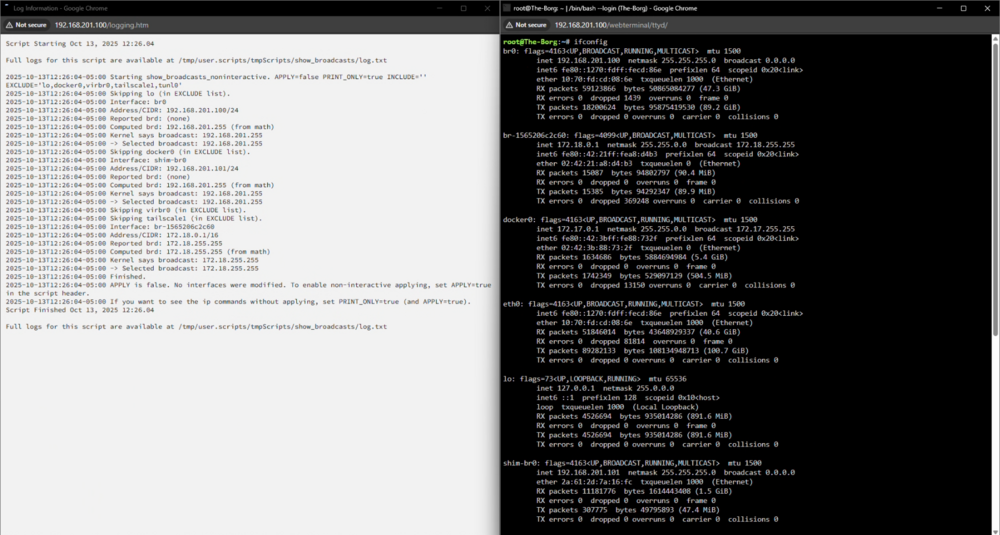Viewport: 1000px width, 535px height.
Task: Click the 192.168.201.100/webterminal/ttyd/ address bar
Action: tap(611, 25)
